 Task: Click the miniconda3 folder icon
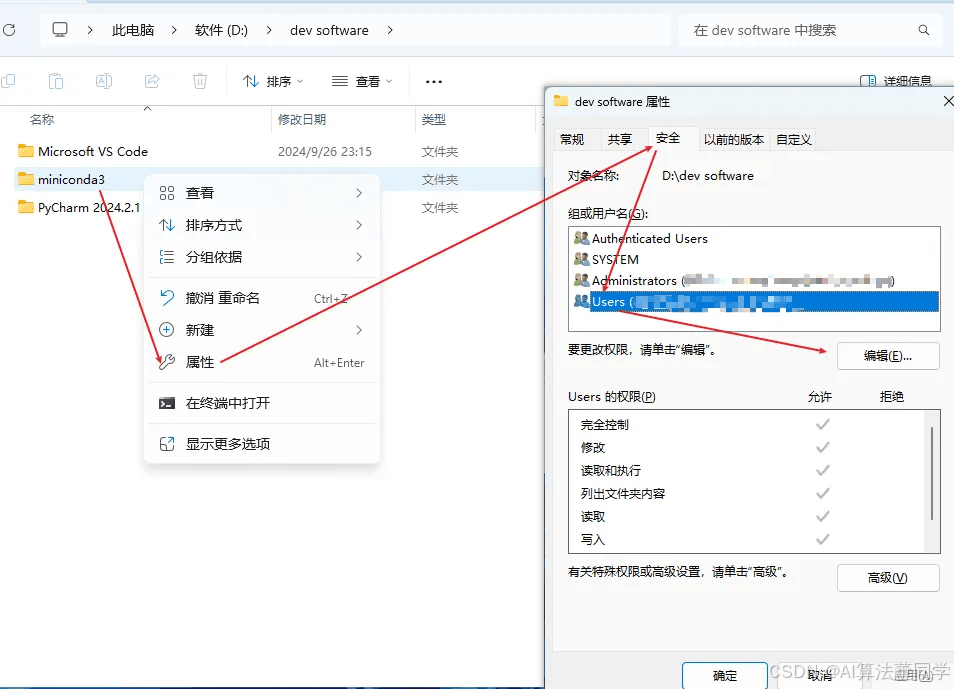[26, 178]
